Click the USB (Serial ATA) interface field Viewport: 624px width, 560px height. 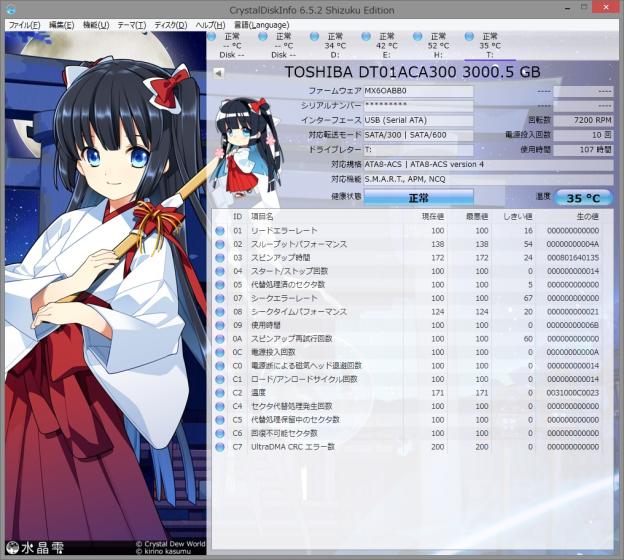coord(419,120)
